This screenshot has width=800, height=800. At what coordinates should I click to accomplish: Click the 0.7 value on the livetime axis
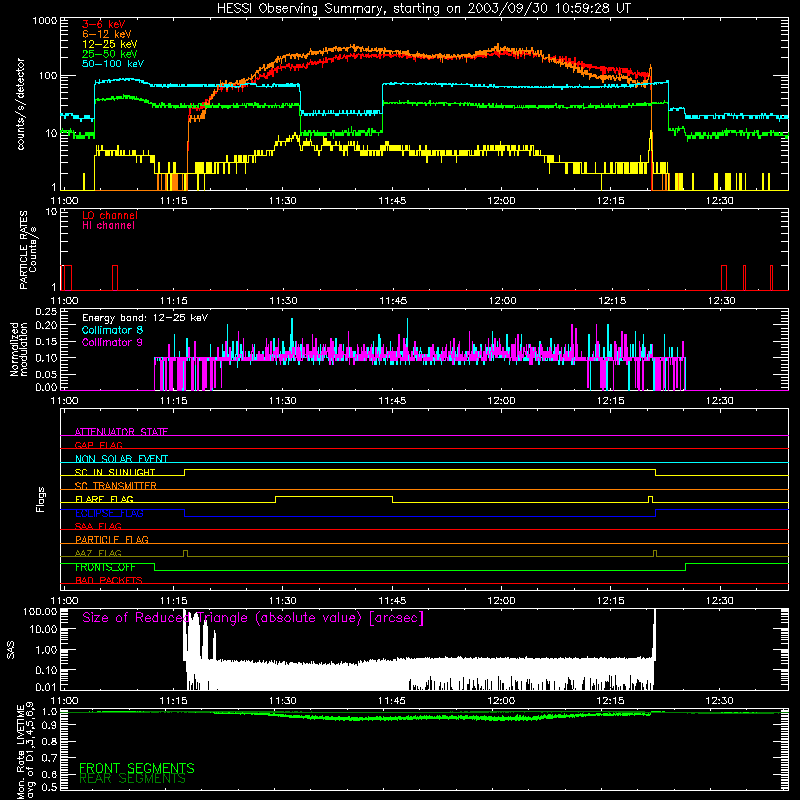[49, 757]
